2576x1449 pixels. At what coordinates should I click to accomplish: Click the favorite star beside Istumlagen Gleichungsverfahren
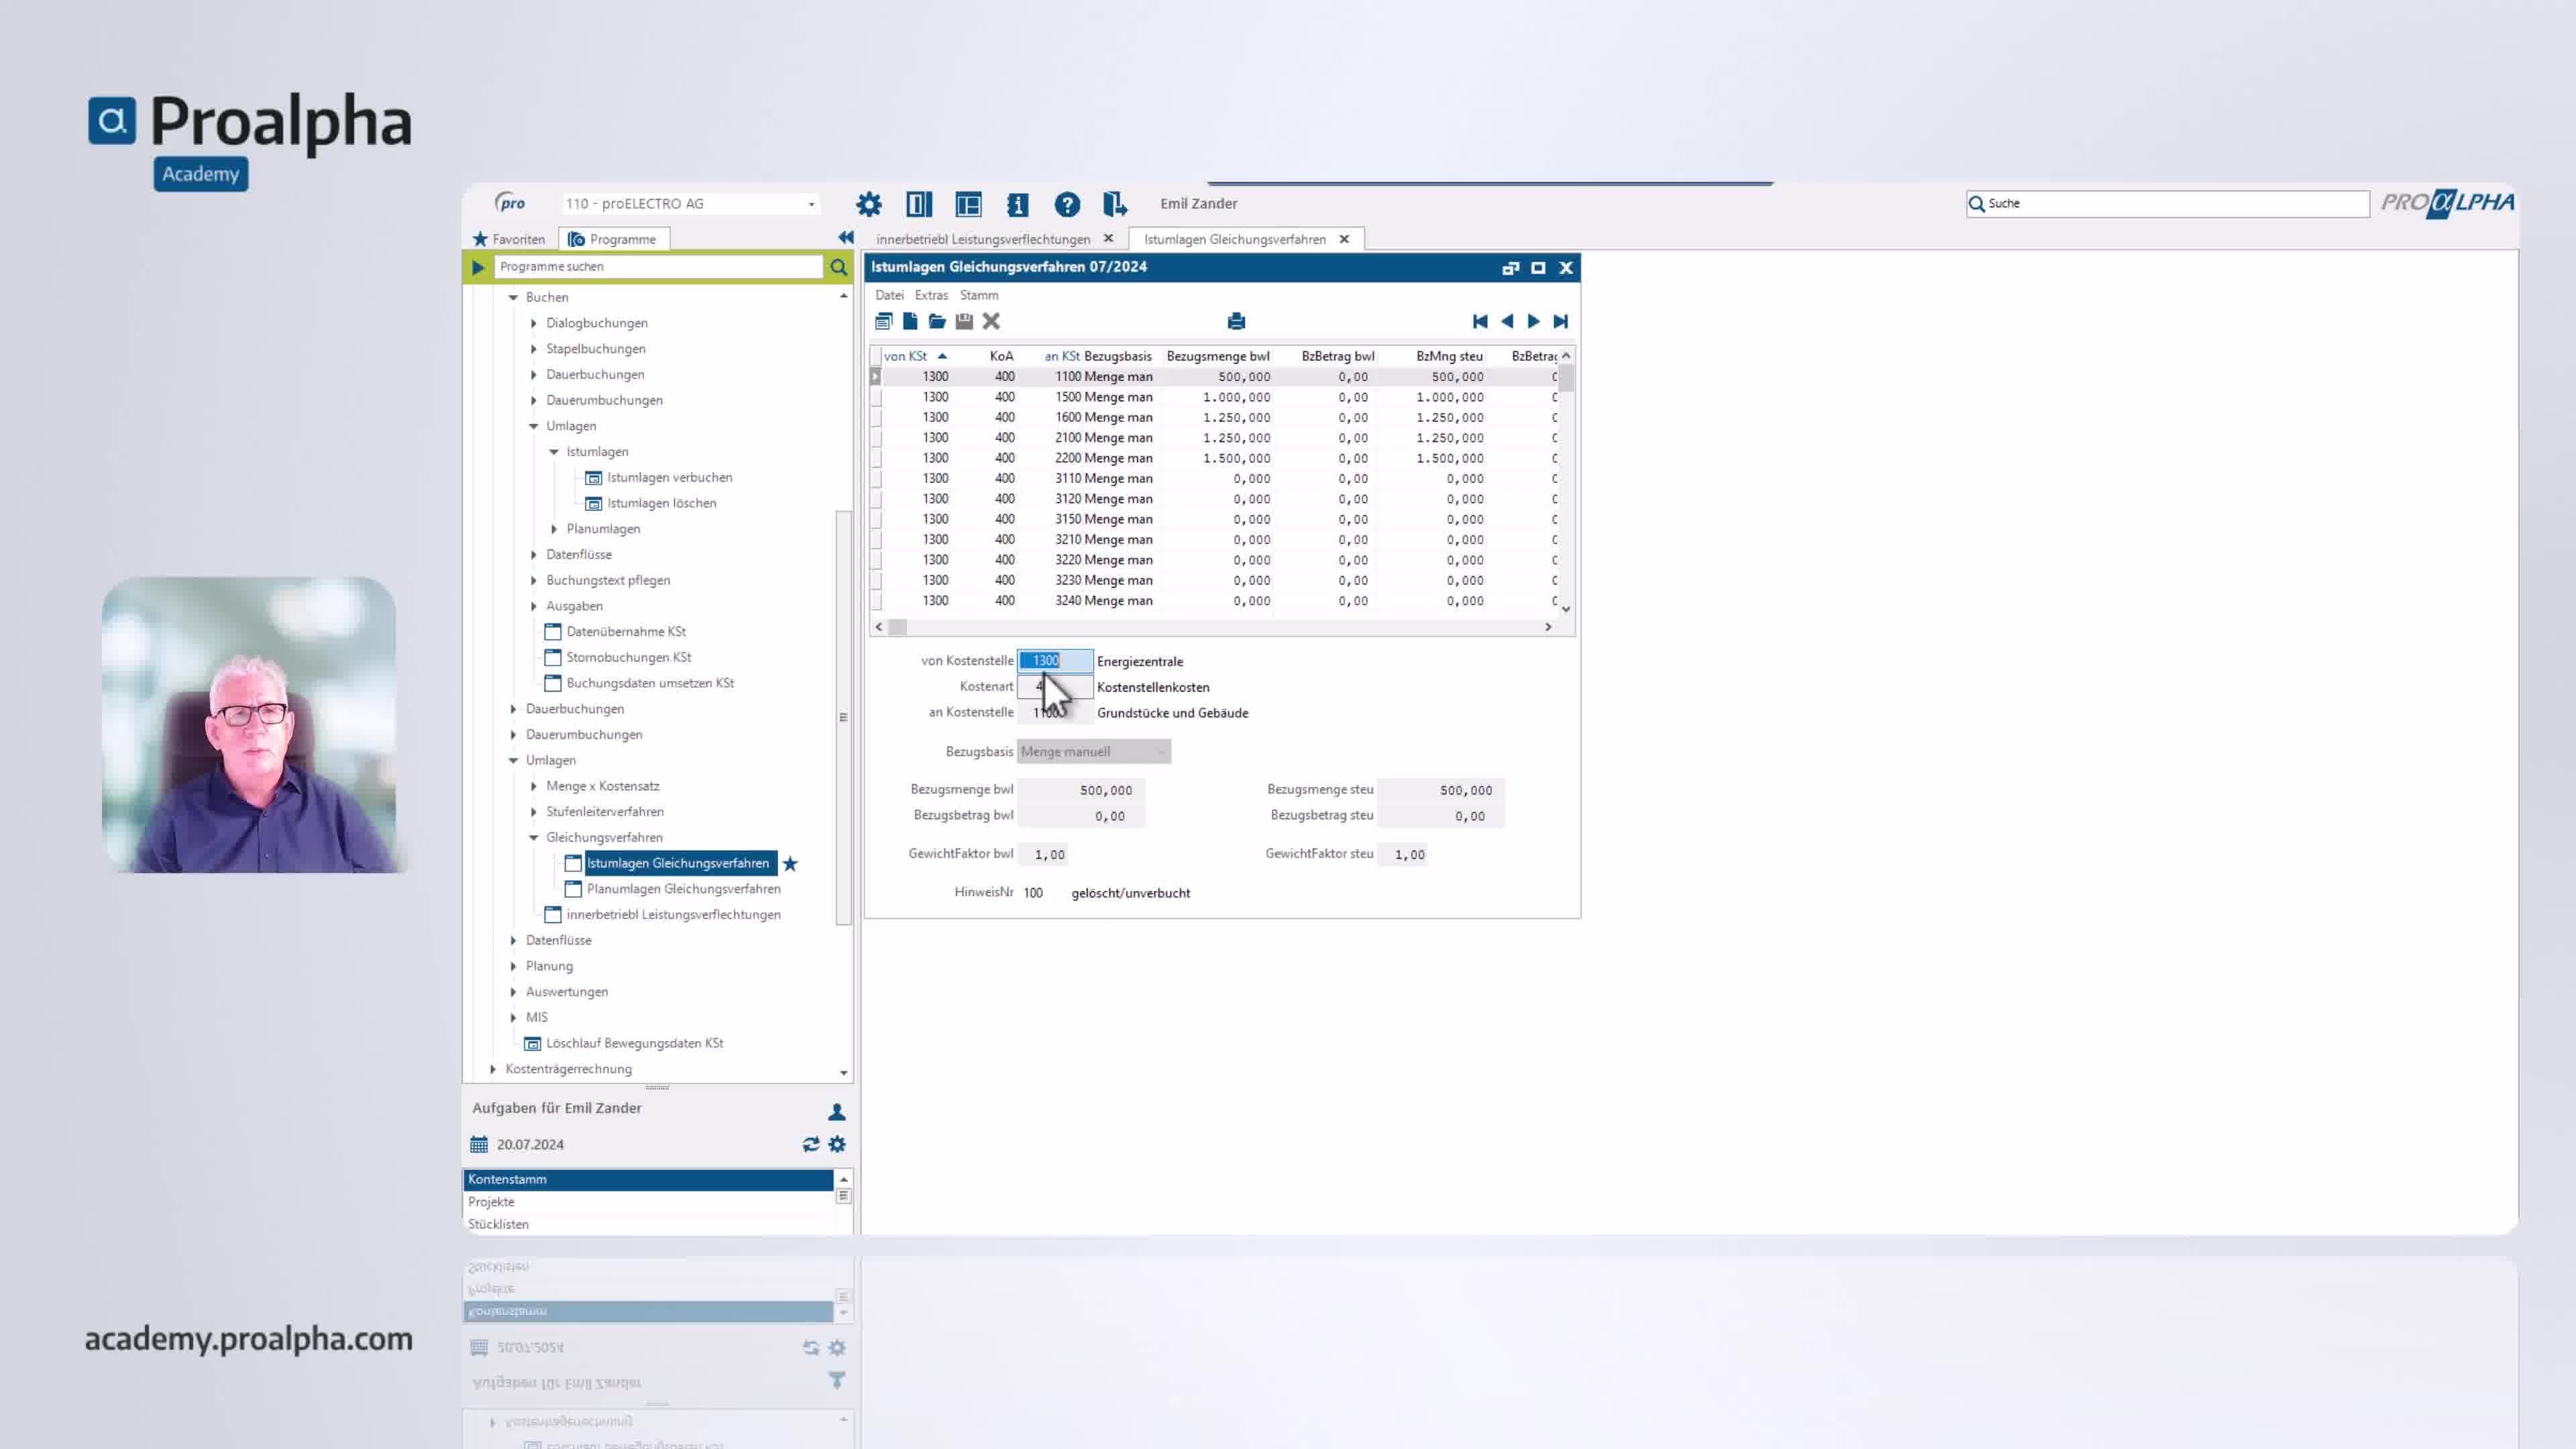point(790,863)
